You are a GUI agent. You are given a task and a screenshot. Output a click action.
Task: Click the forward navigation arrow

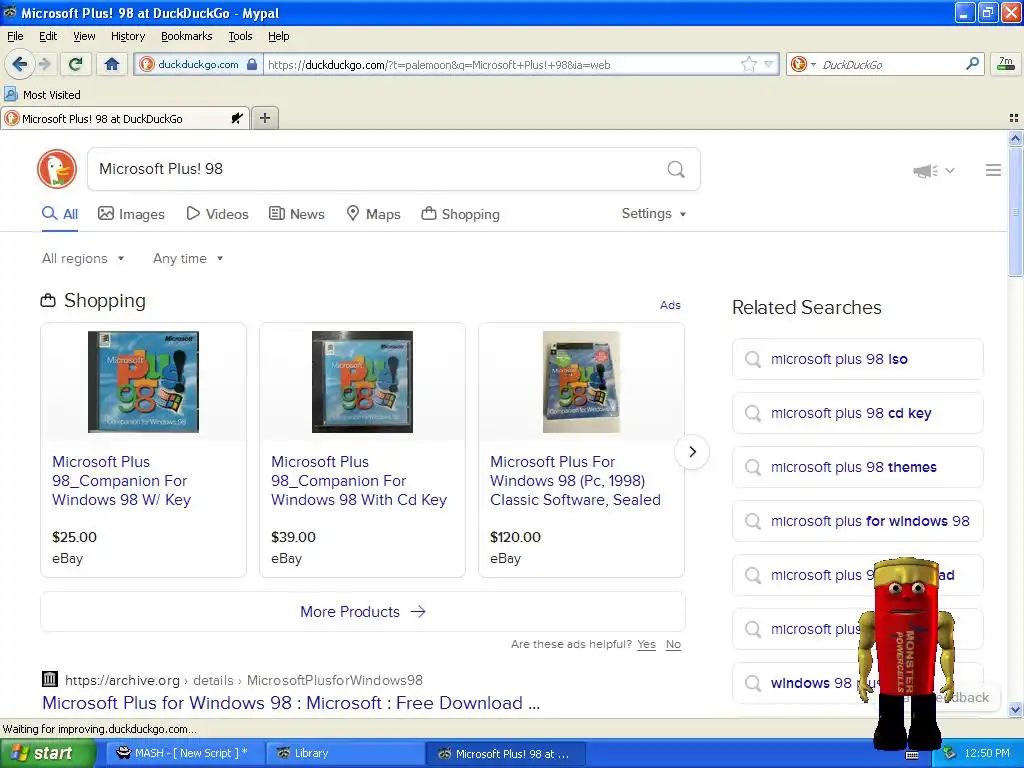(x=44, y=64)
